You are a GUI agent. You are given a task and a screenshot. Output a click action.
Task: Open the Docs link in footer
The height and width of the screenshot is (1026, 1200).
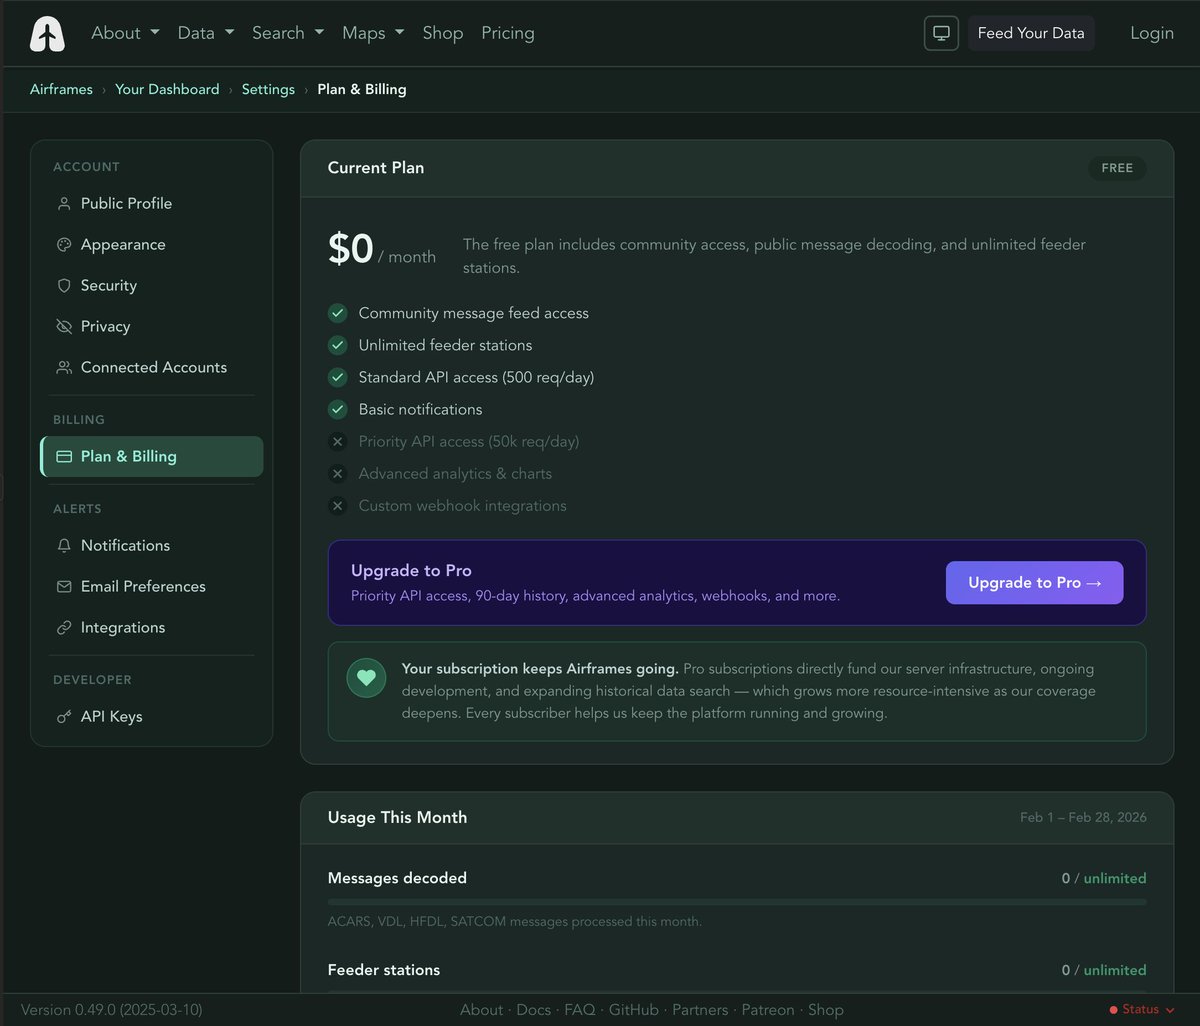pyautogui.click(x=534, y=1010)
